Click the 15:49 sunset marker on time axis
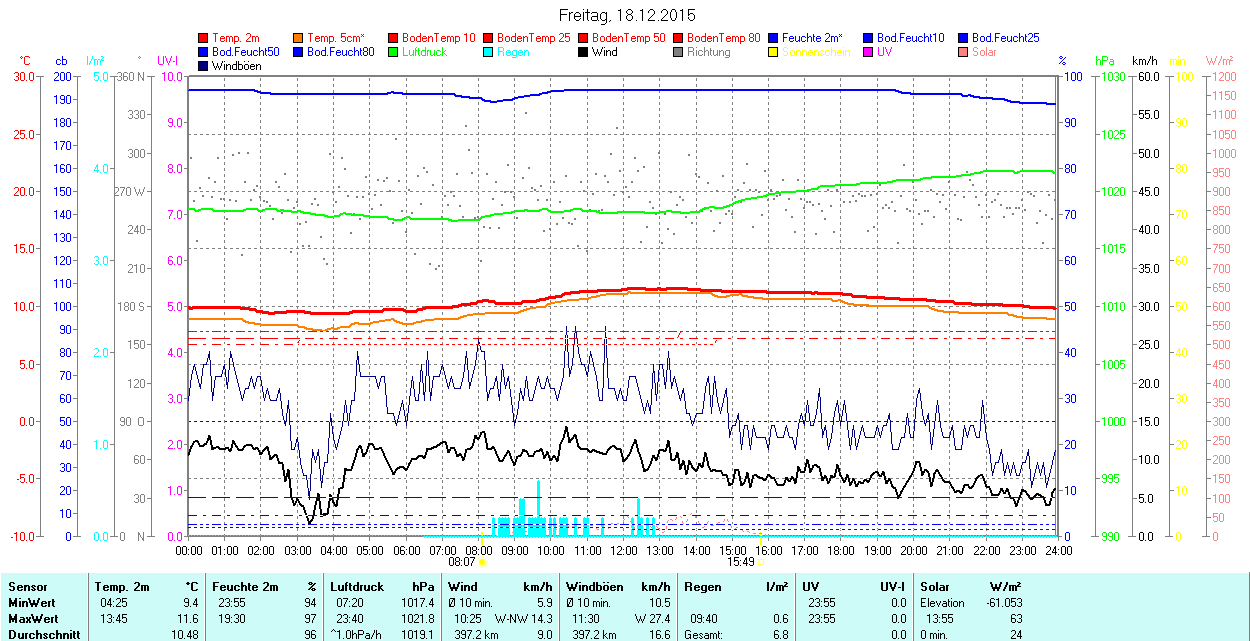 point(744,562)
